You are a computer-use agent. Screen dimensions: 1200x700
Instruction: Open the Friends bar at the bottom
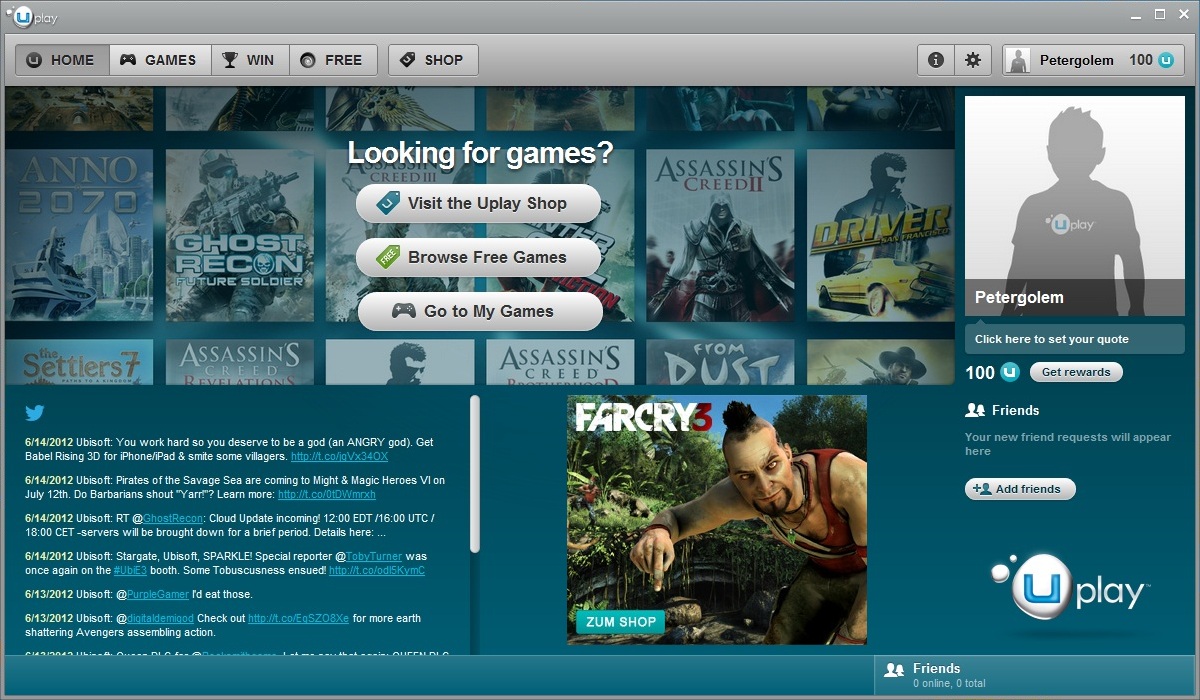click(x=1034, y=675)
